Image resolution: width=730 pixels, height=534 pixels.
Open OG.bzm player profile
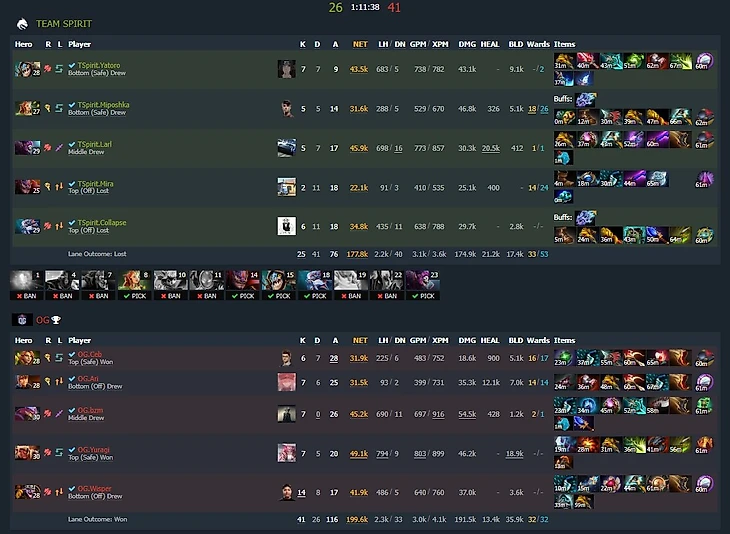tap(90, 410)
